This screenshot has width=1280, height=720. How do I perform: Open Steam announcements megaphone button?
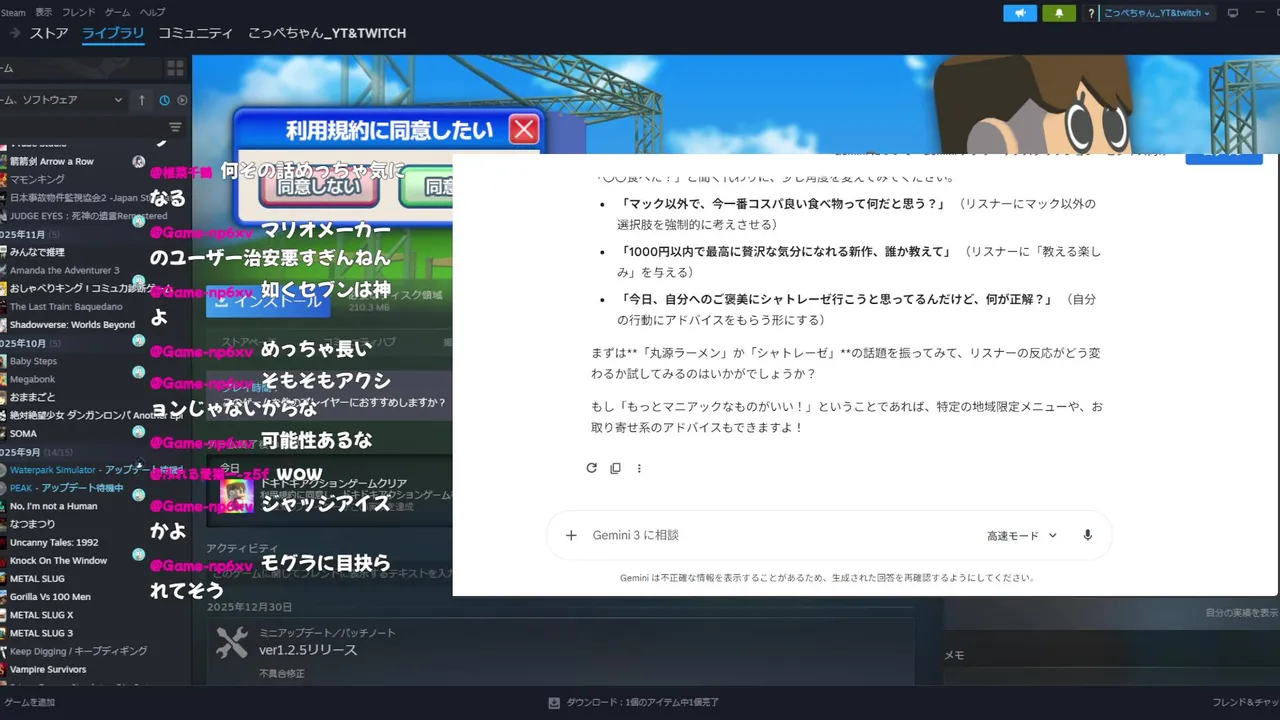1019,13
